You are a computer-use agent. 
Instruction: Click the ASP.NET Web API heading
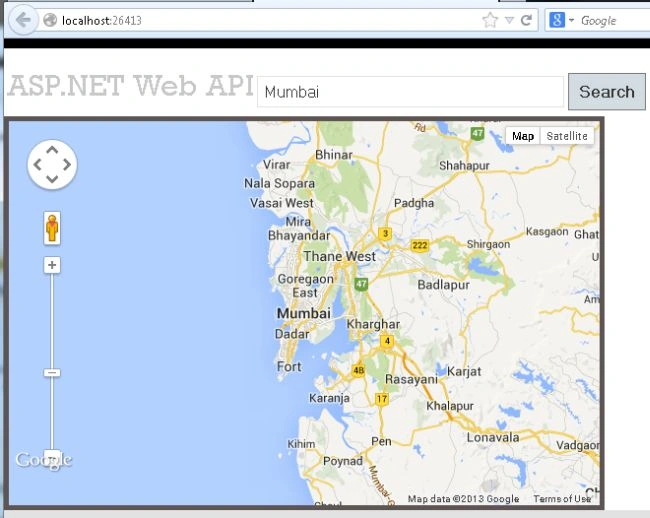tap(130, 86)
